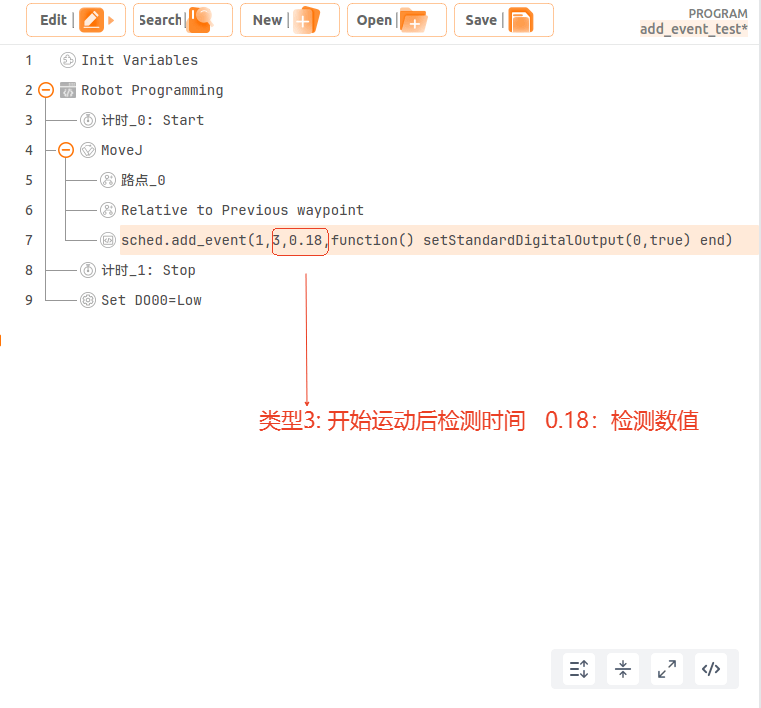761x708 pixels.
Task: Select the sched.add_event script line
Action: [439, 240]
